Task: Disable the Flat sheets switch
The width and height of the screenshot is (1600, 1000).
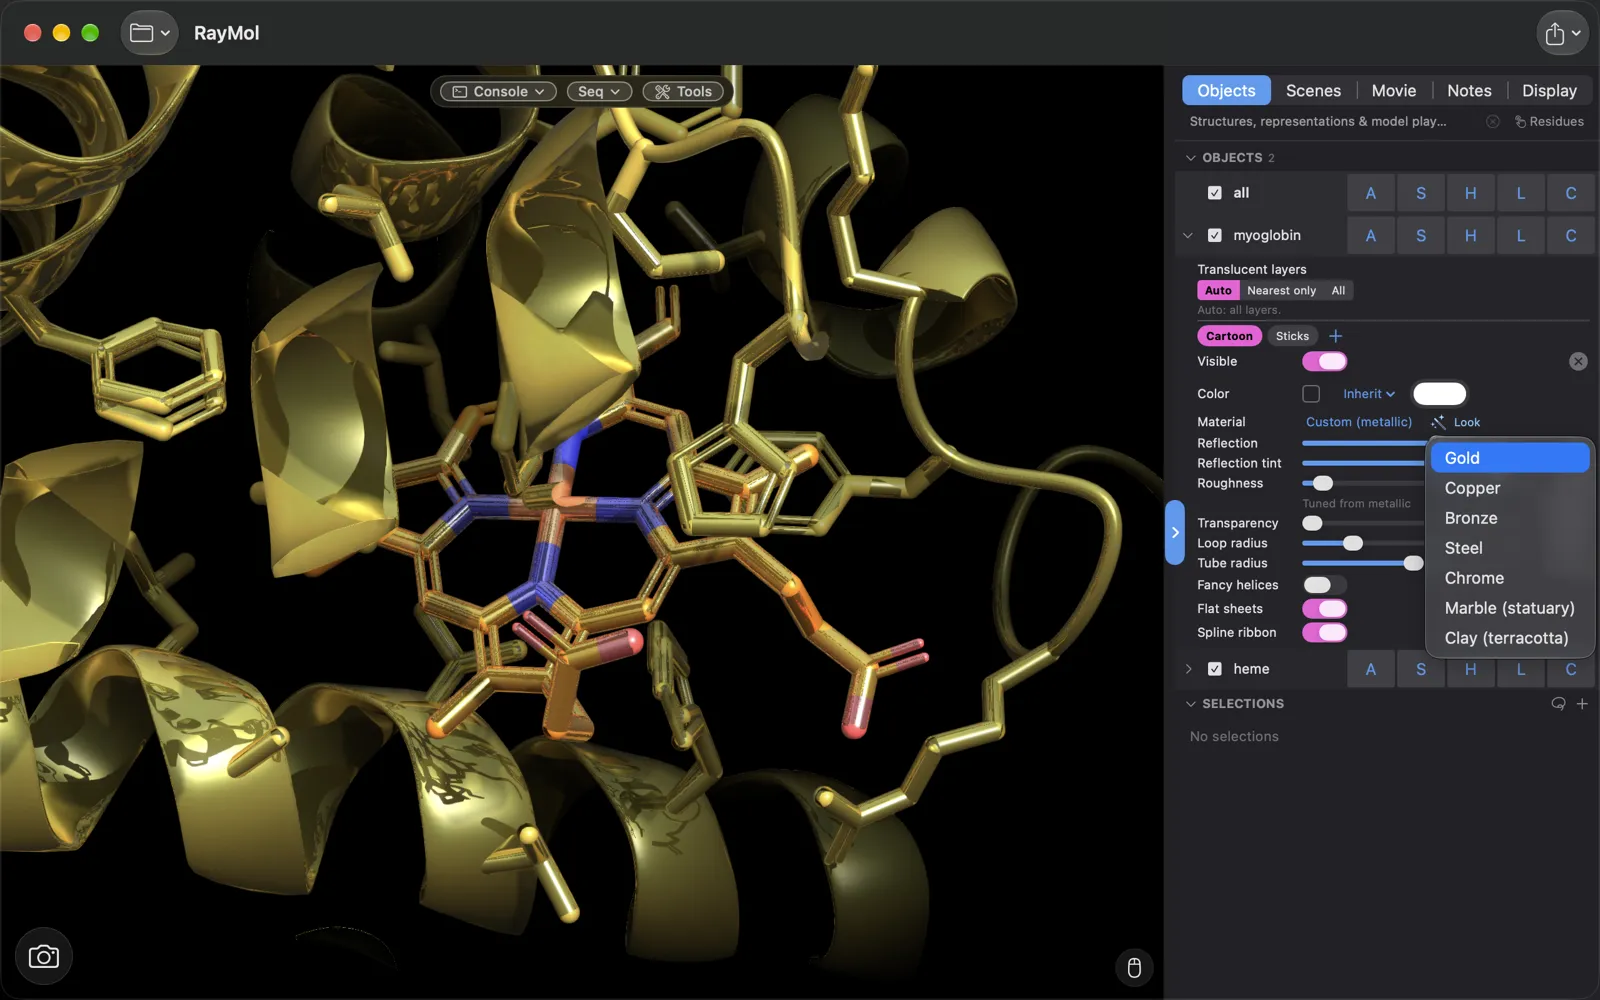Action: (1325, 609)
